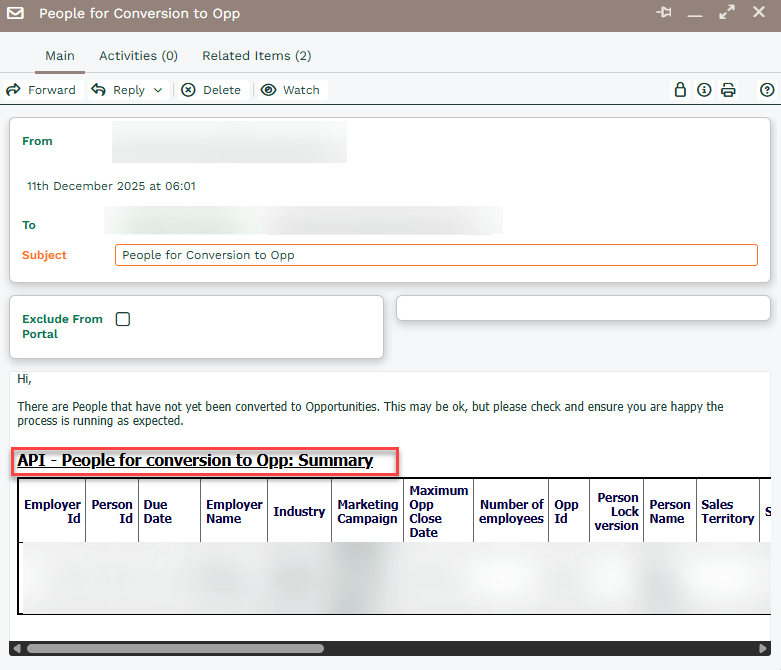Image resolution: width=781 pixels, height=670 pixels.
Task: Delete this email message
Action: tap(211, 90)
